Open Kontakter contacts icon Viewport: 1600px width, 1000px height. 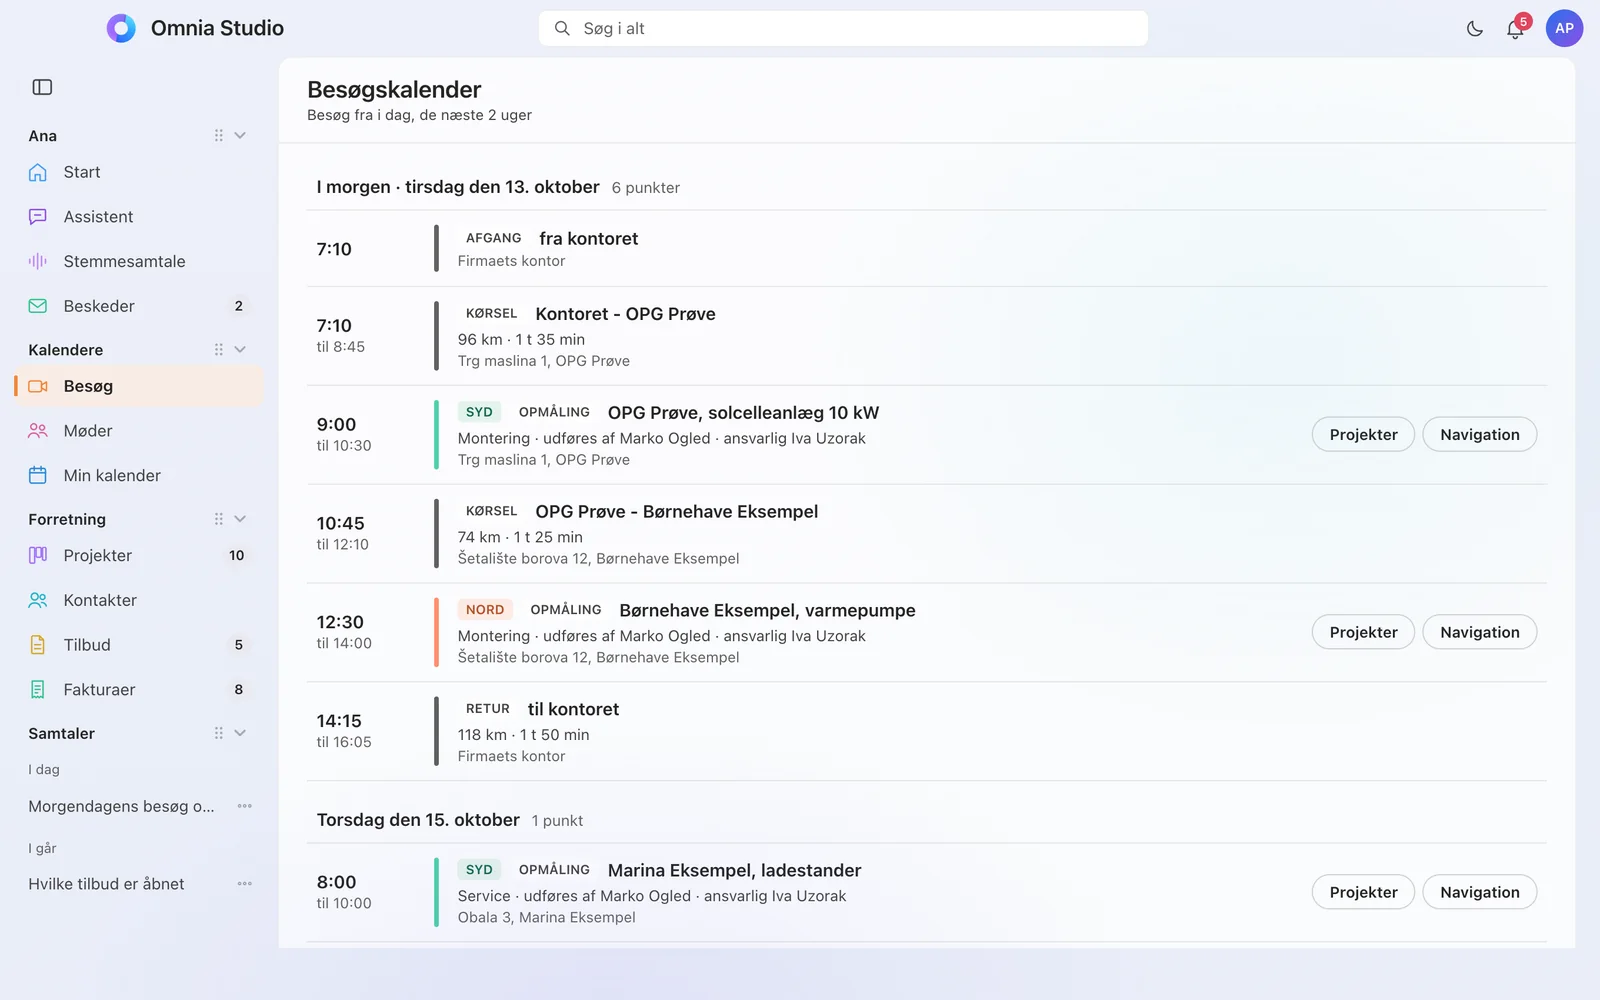[38, 600]
